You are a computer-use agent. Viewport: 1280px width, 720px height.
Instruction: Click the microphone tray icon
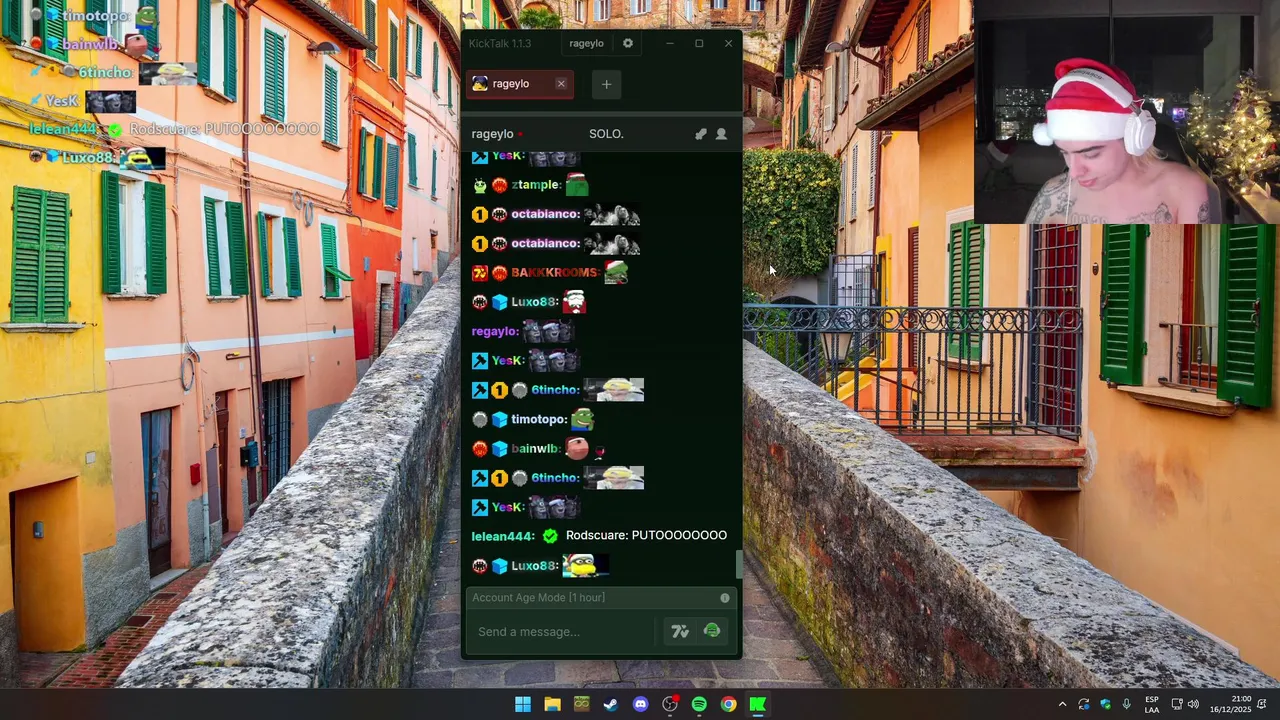(x=1127, y=705)
